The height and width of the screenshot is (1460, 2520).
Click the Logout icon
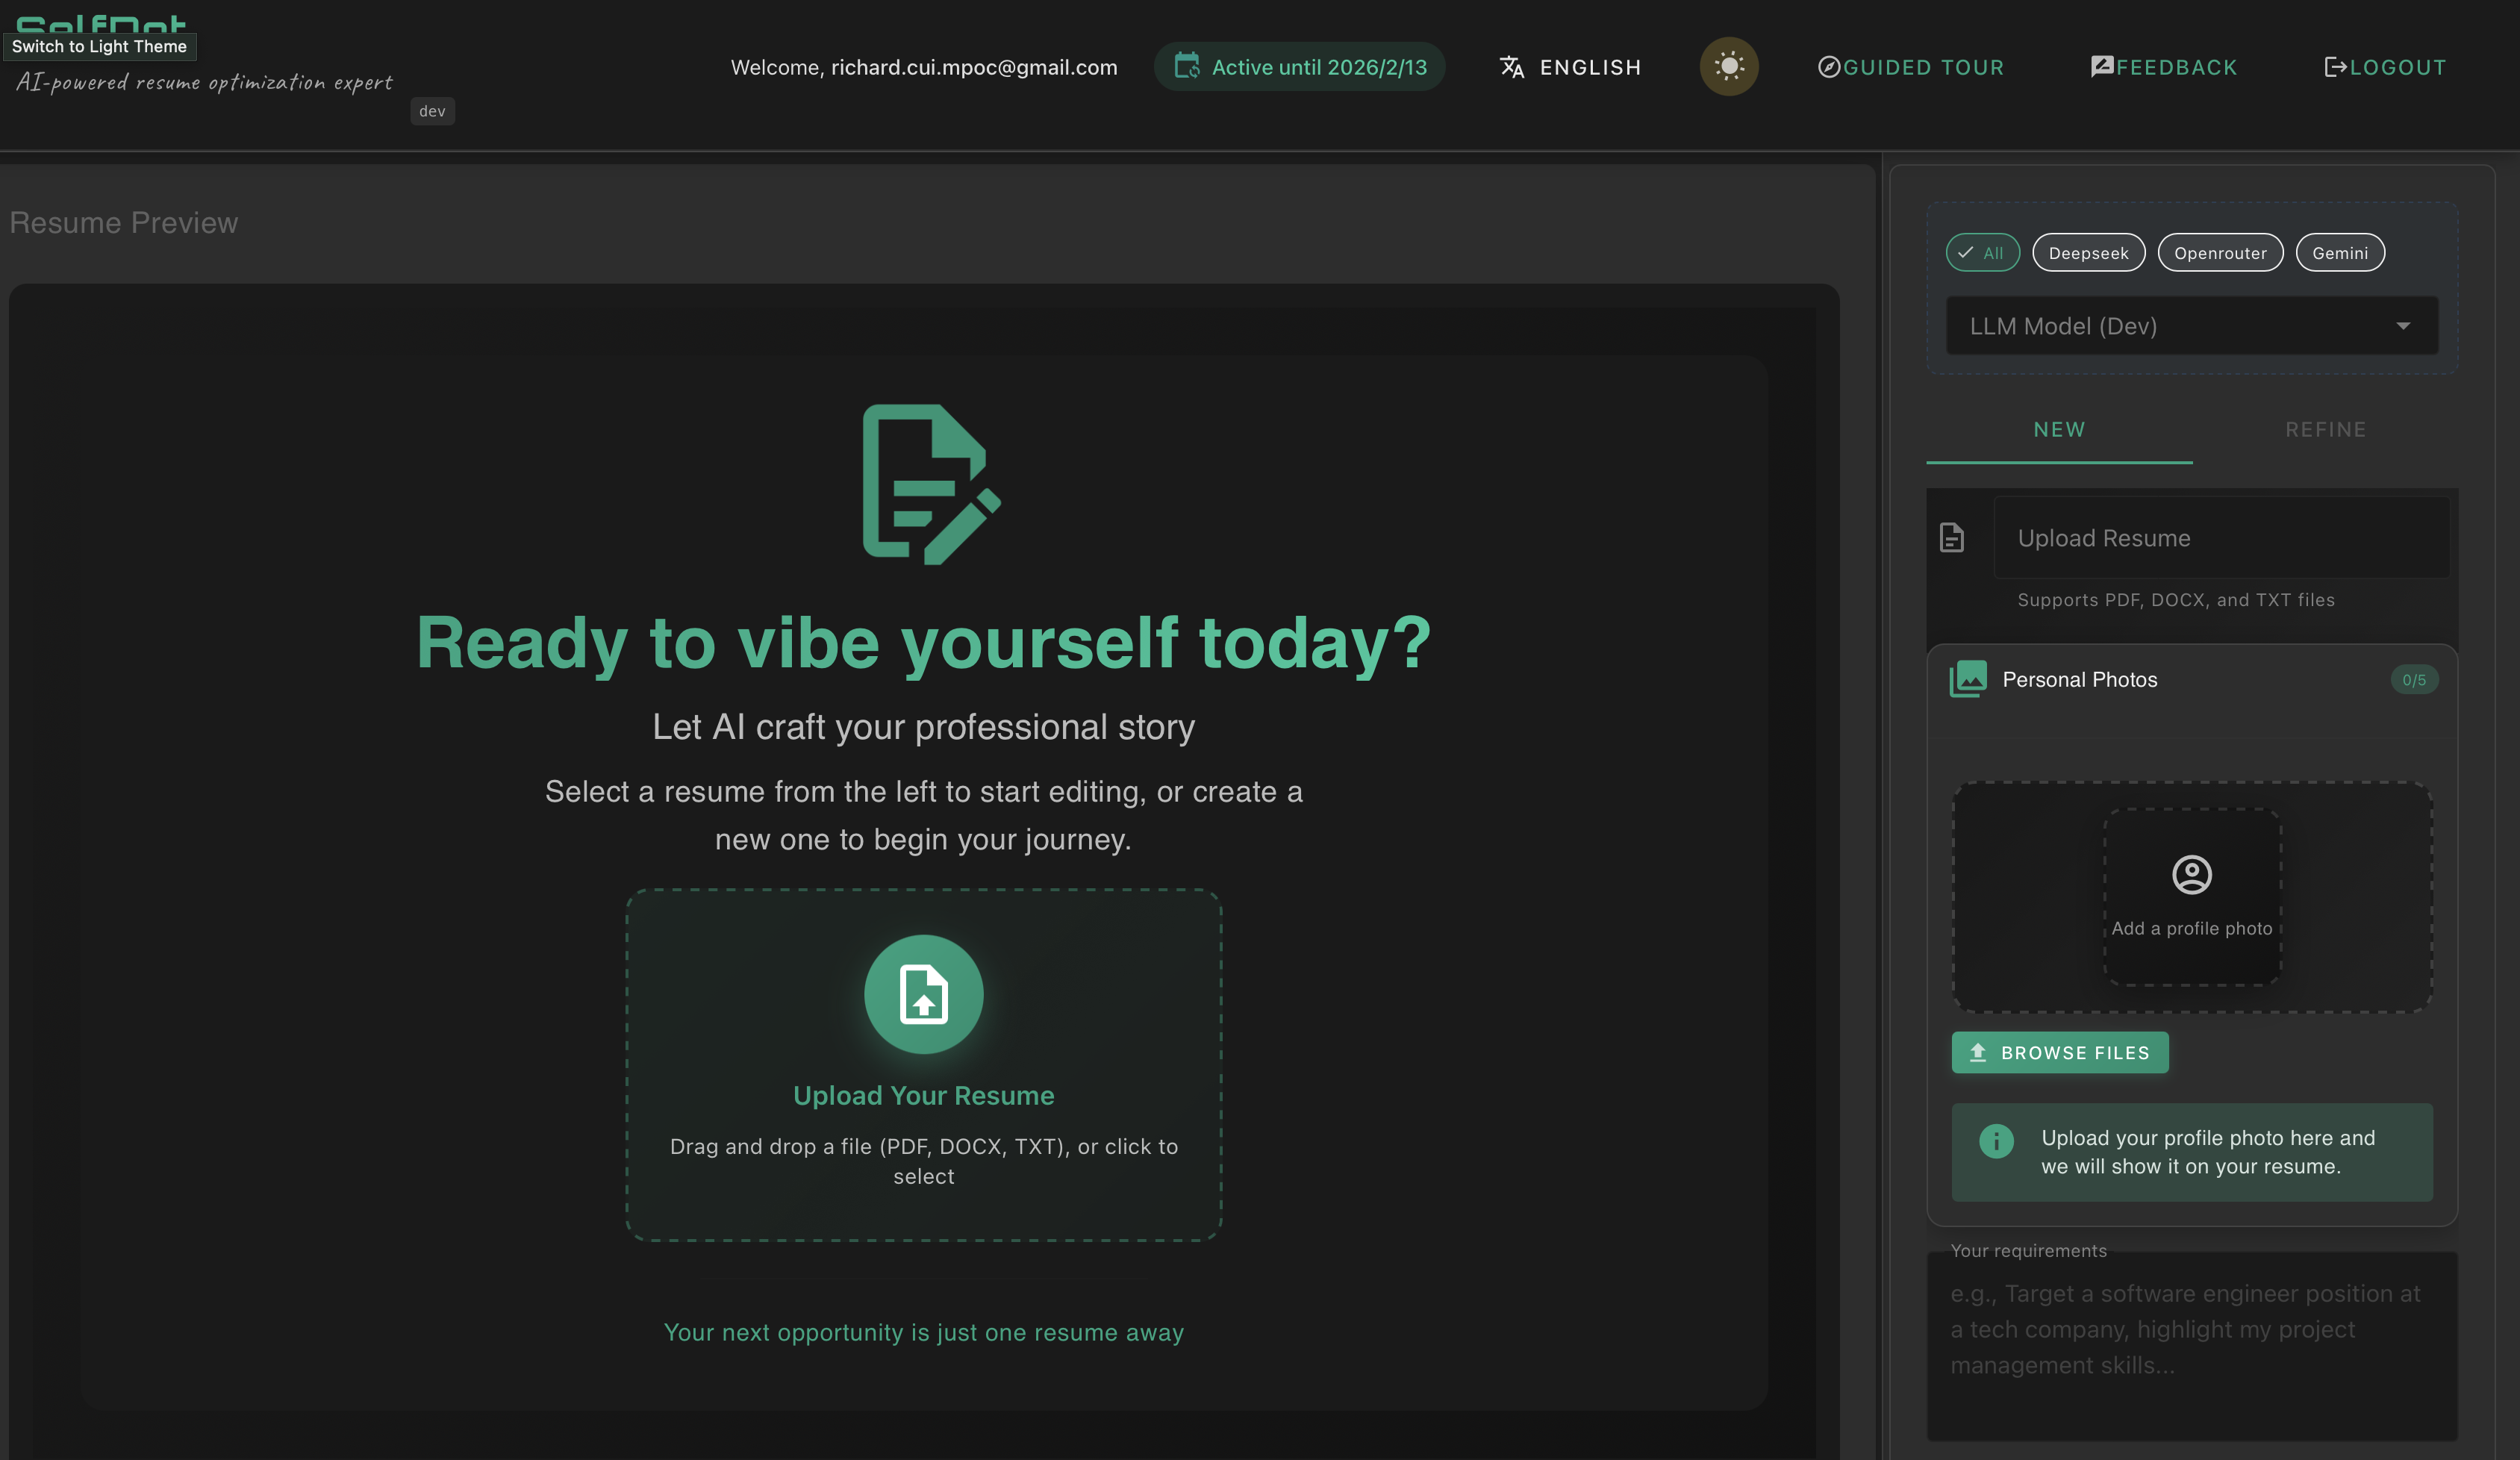[2337, 67]
